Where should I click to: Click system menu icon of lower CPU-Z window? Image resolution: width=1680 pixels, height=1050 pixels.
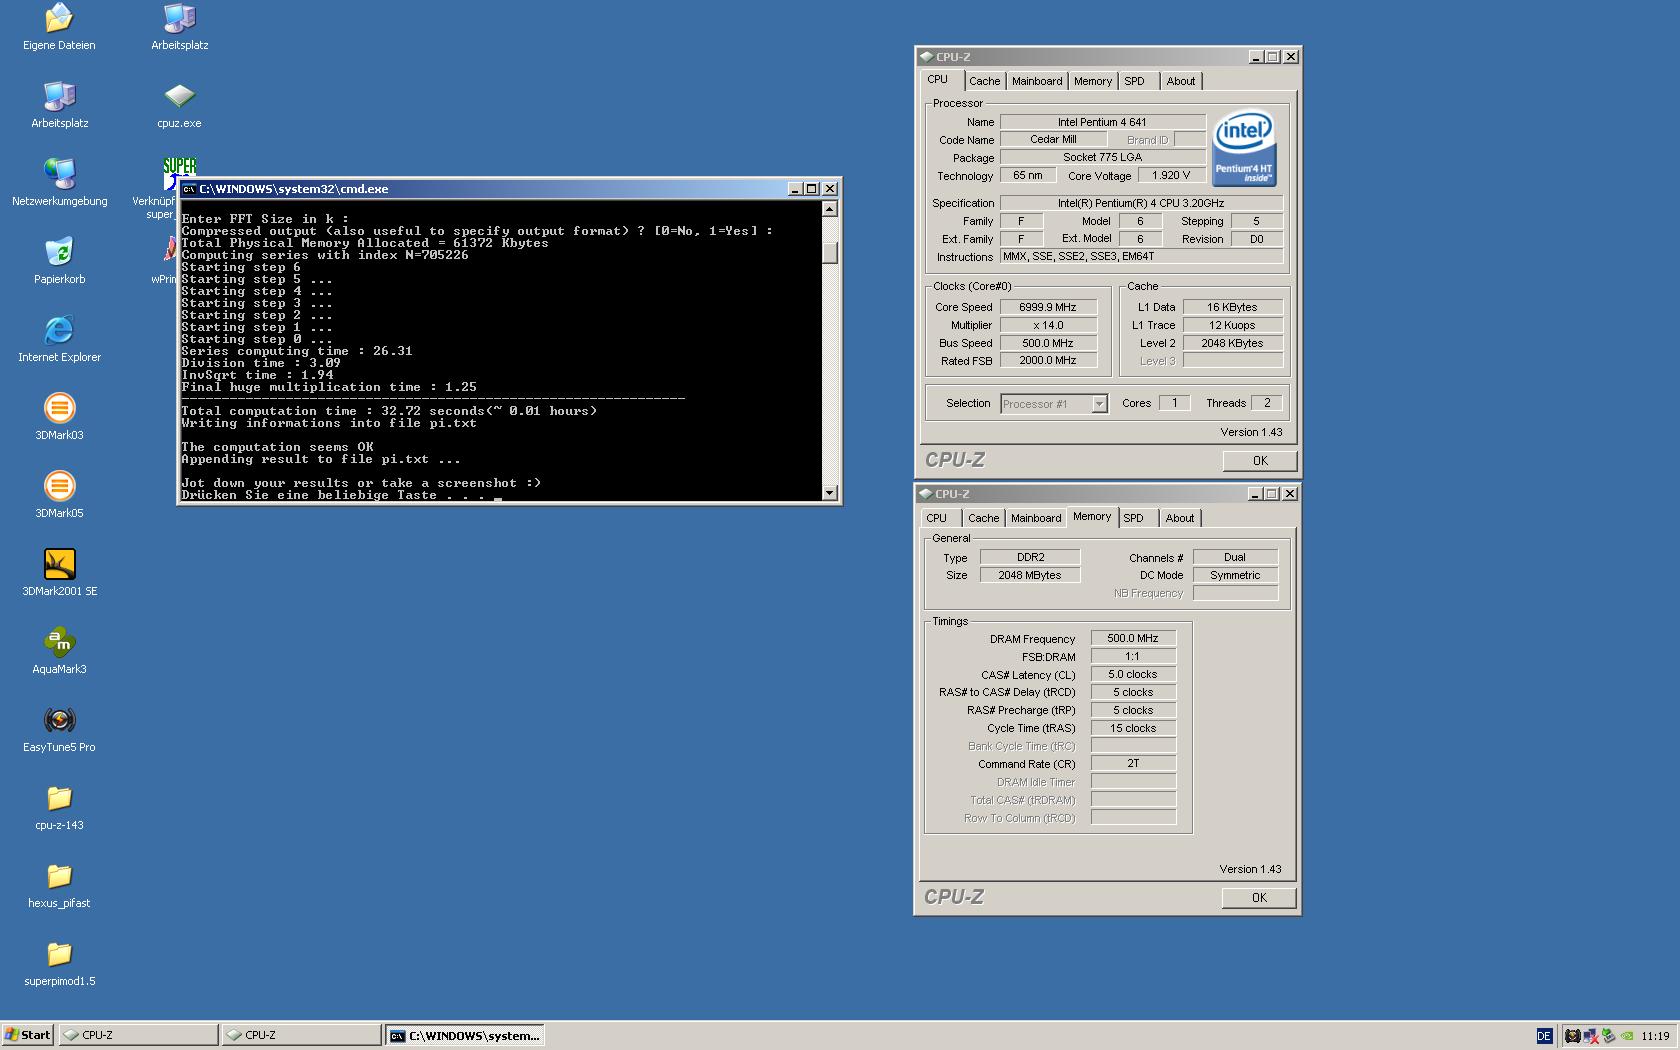point(926,494)
